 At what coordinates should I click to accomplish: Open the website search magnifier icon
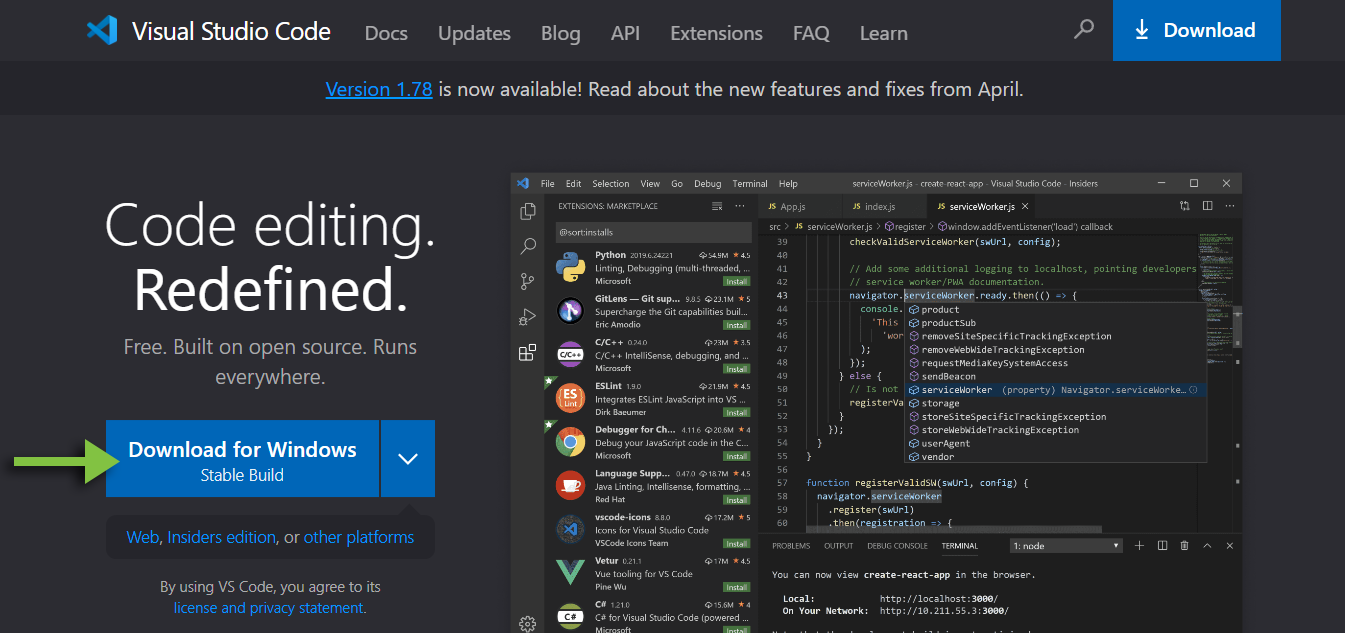pyautogui.click(x=1084, y=30)
